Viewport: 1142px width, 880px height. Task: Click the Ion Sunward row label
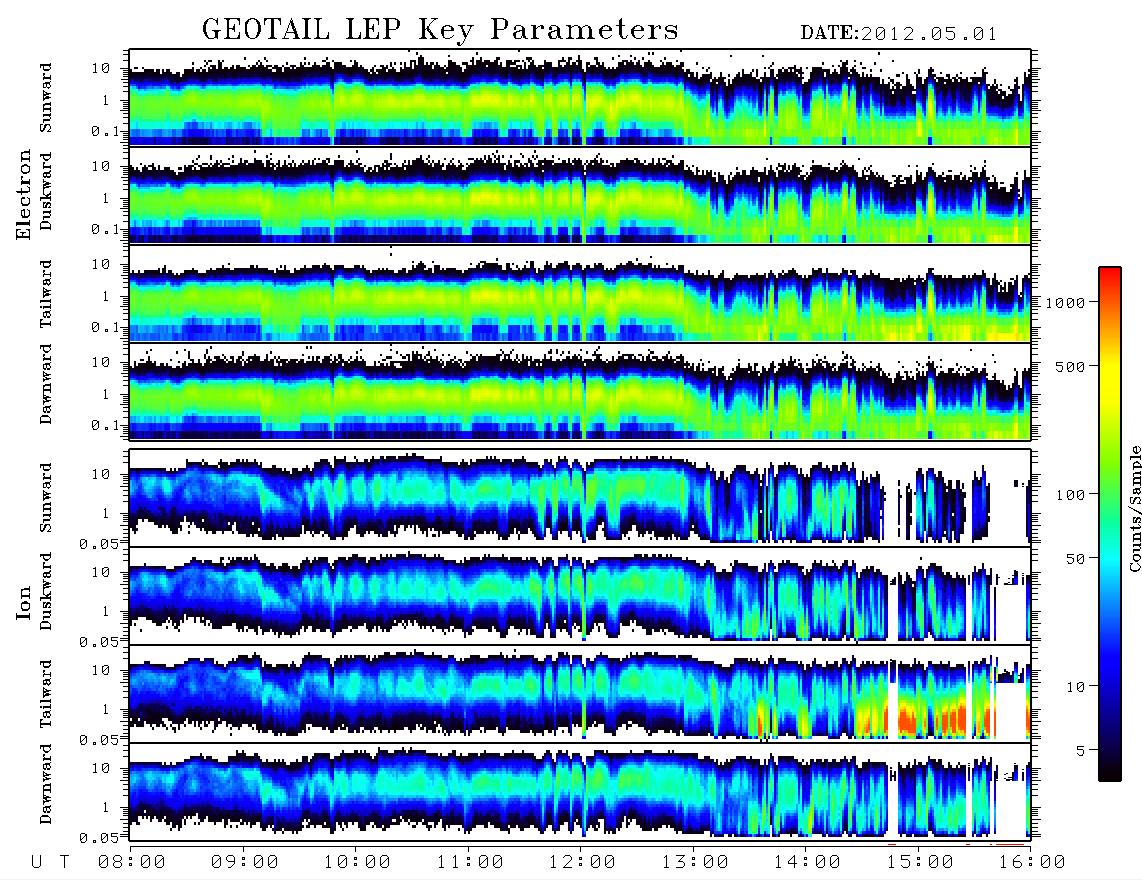(46, 498)
